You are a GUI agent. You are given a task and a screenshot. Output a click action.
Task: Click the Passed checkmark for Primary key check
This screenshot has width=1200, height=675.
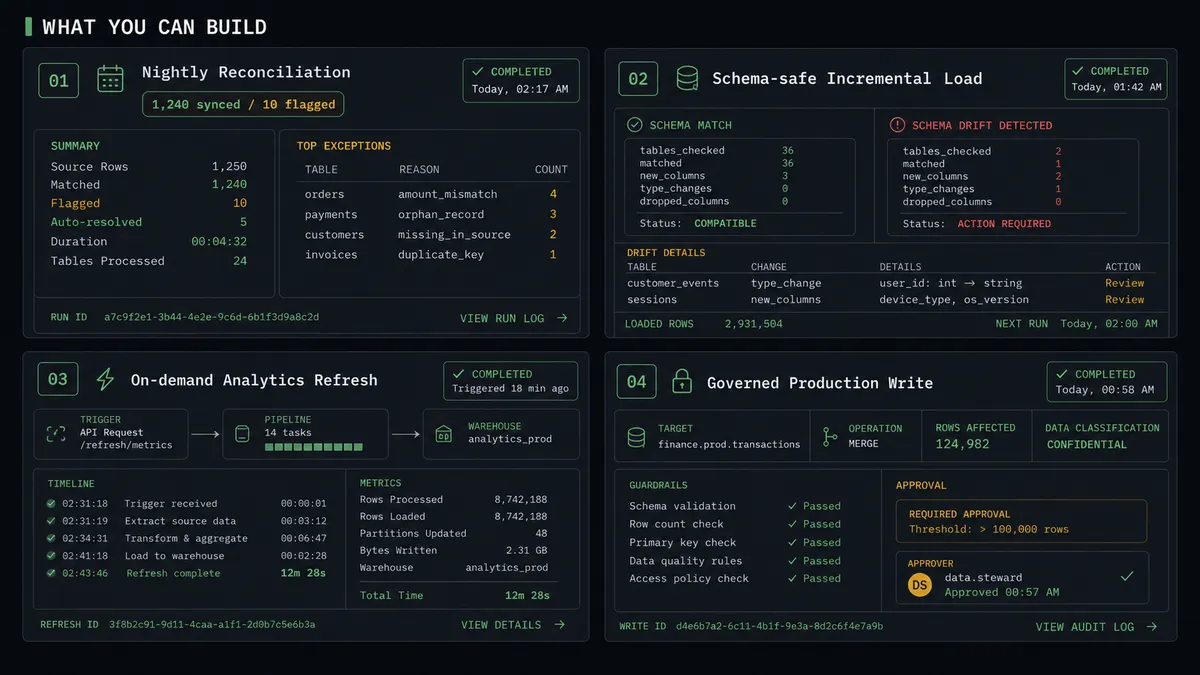(x=792, y=542)
